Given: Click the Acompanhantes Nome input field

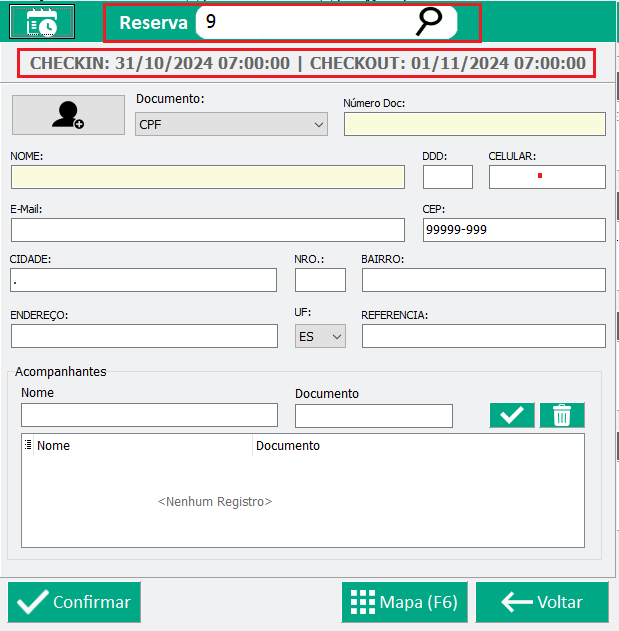Looking at the screenshot, I should click(149, 415).
